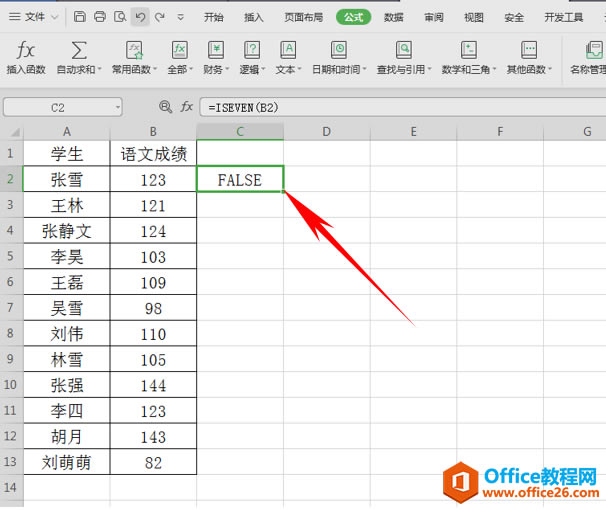Select the score cell 109
Screen dimensions: 606x510
153,282
